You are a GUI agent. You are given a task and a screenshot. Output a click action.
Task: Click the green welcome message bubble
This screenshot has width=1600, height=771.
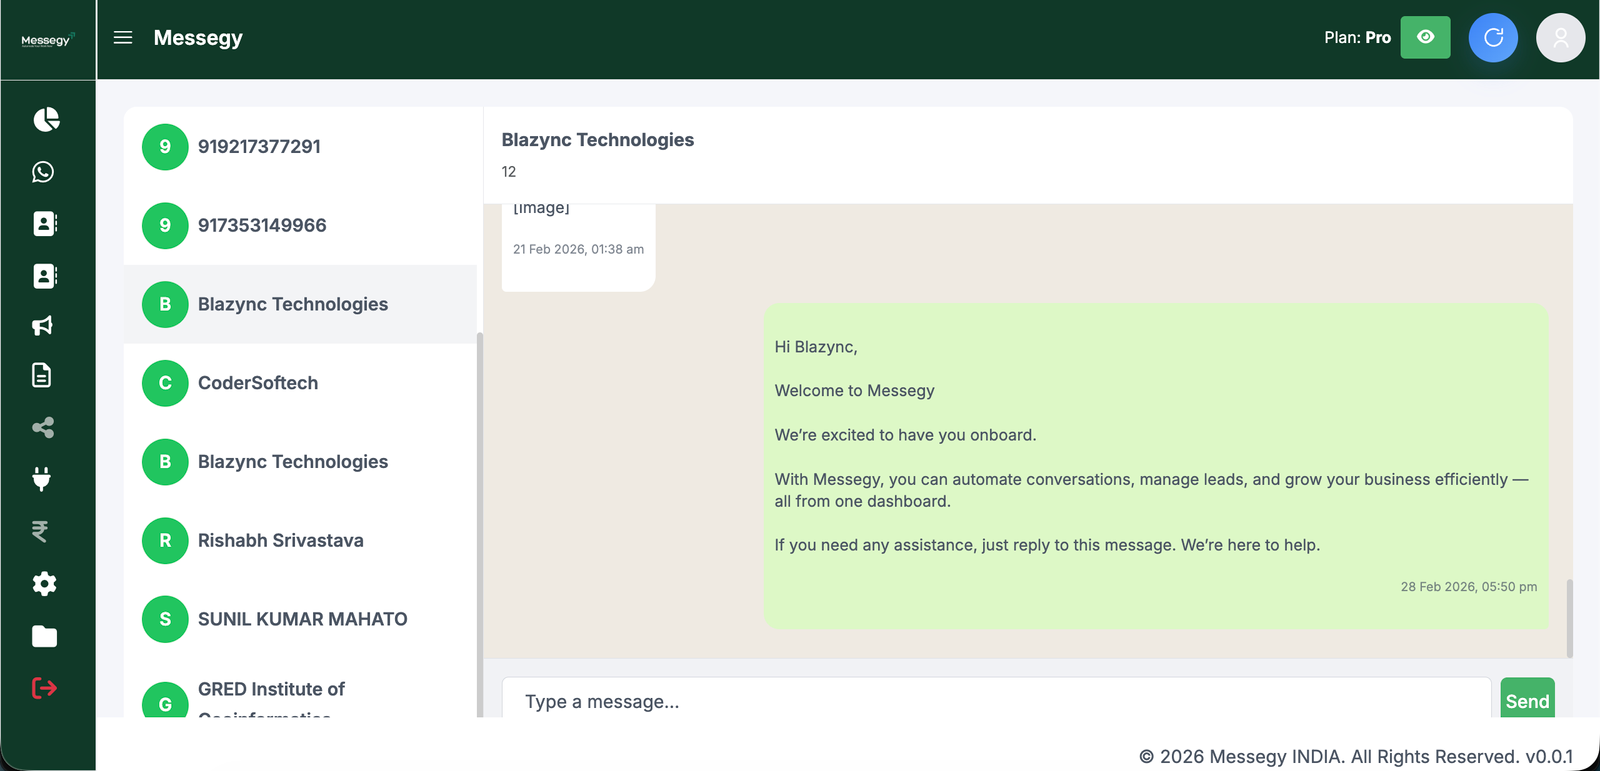1156,467
